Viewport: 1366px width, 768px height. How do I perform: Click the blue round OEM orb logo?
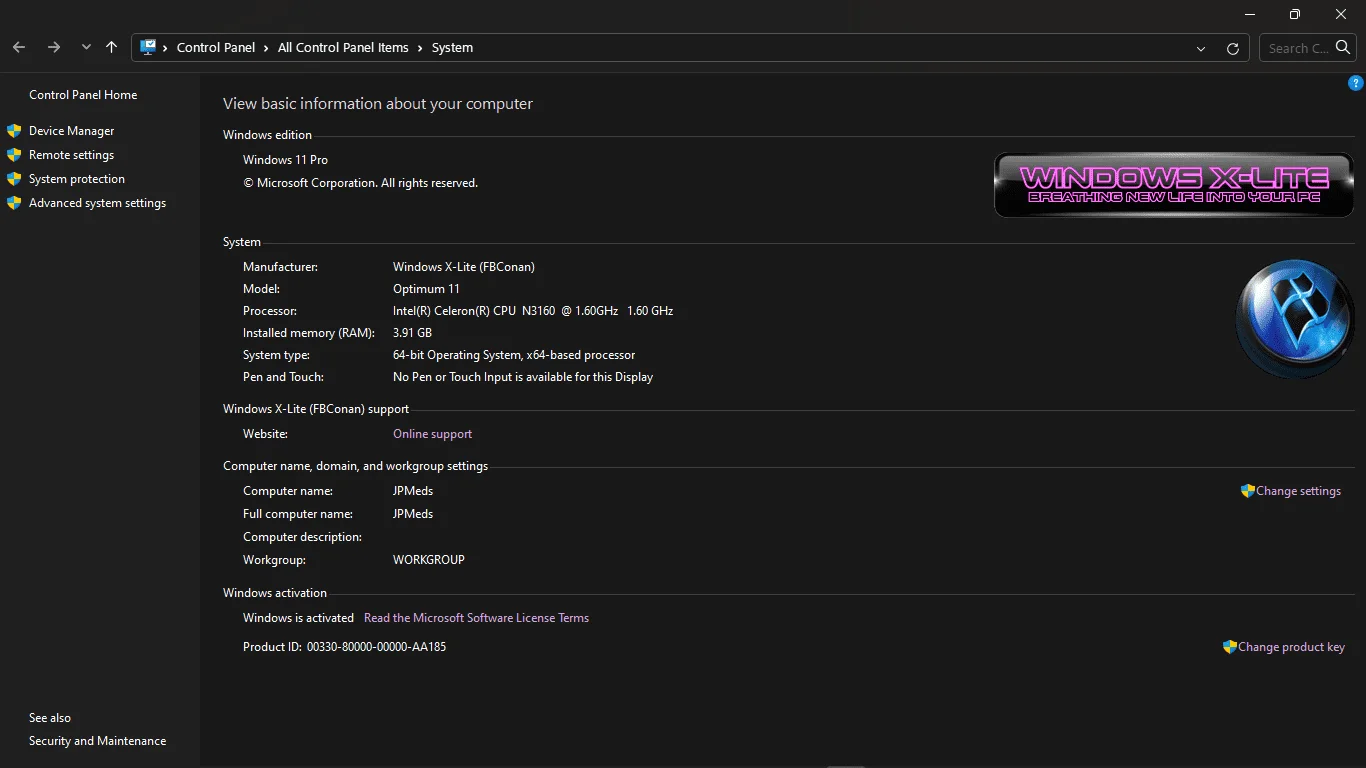coord(1295,319)
